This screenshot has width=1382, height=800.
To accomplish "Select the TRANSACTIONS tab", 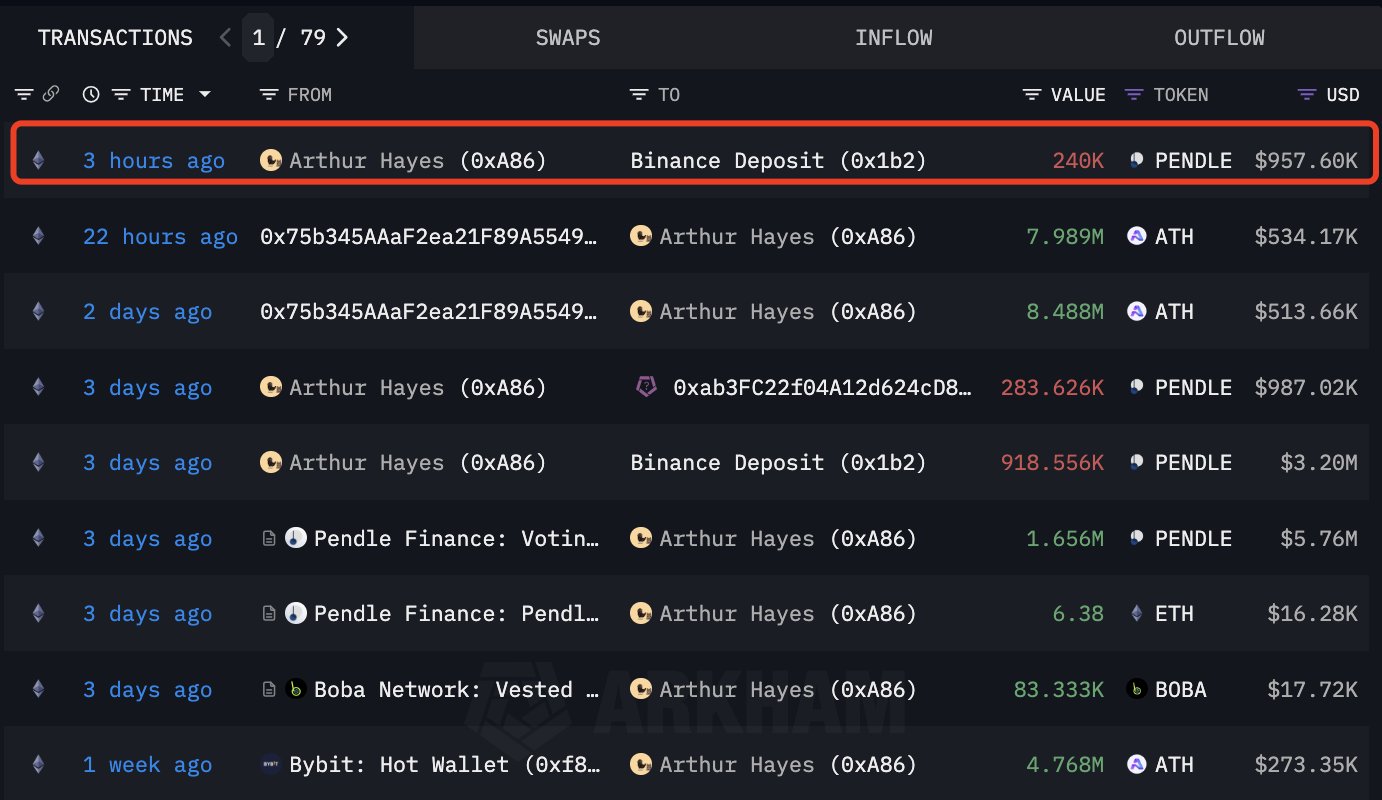I will [x=115, y=38].
